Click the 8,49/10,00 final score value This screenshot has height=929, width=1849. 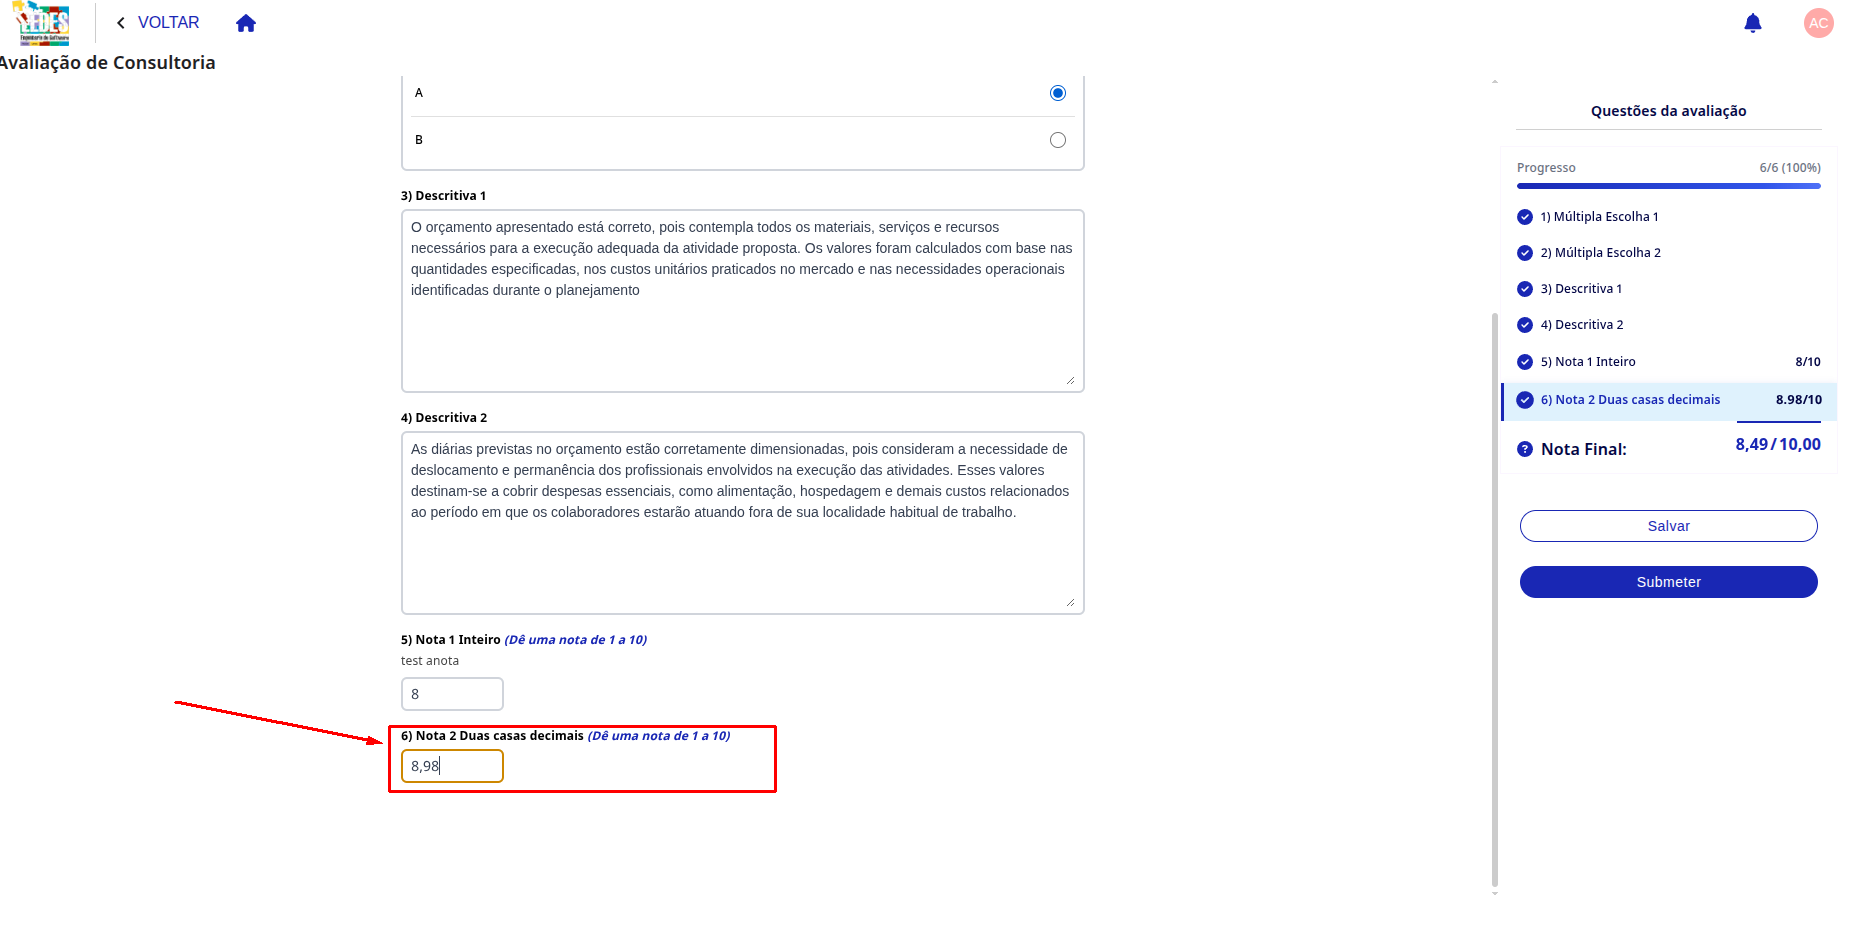pyautogui.click(x=1777, y=444)
